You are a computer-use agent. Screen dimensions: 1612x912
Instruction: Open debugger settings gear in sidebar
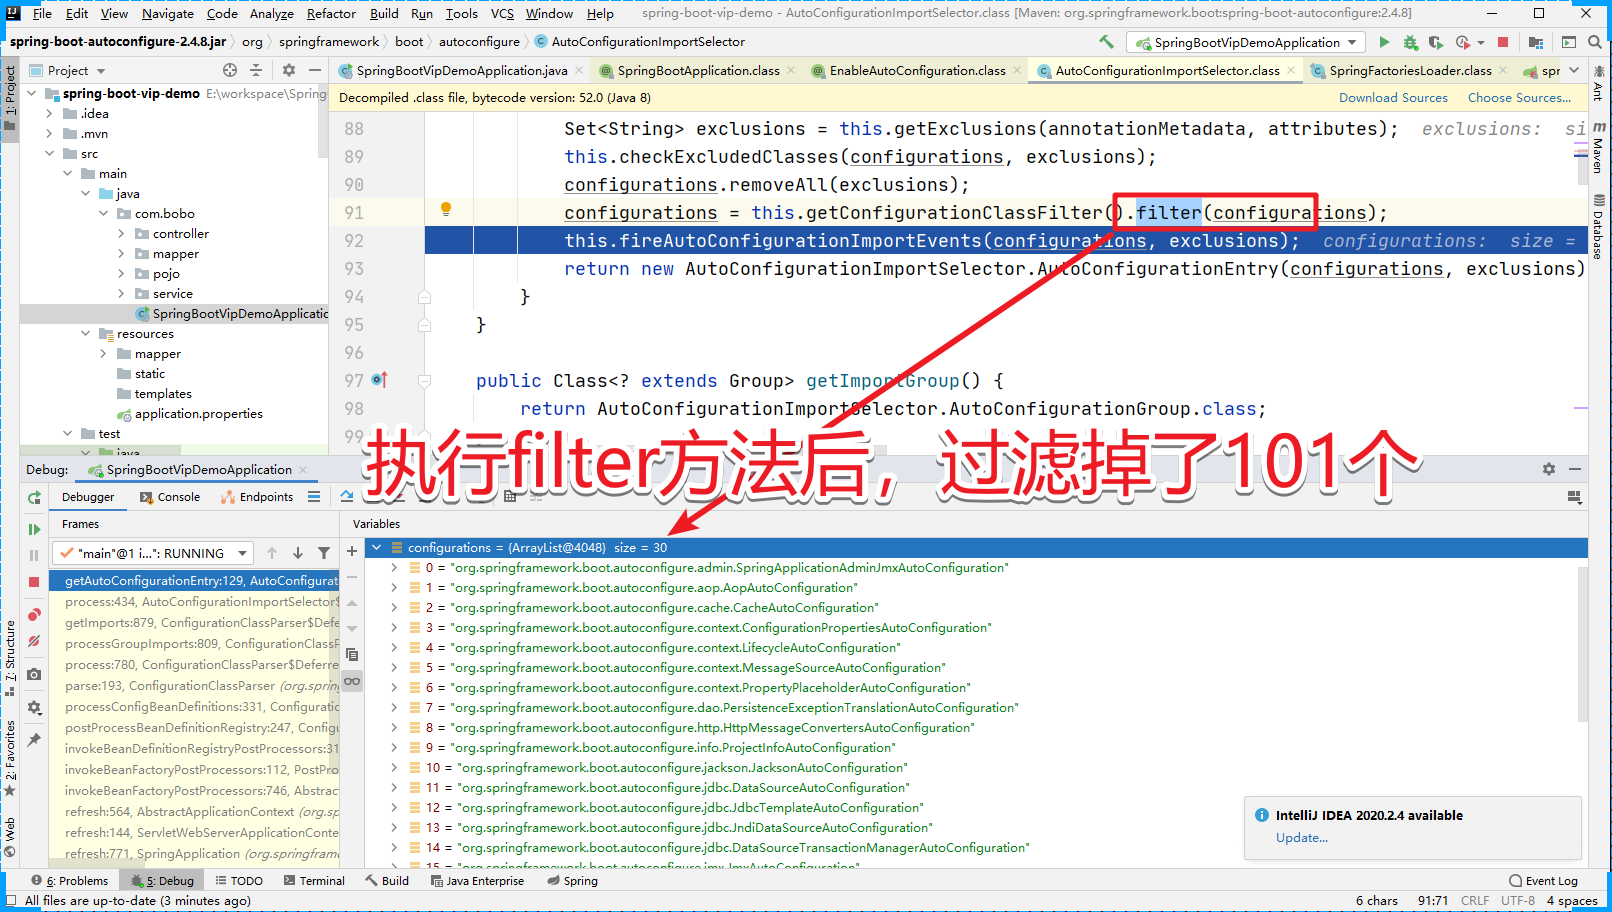coord(34,707)
